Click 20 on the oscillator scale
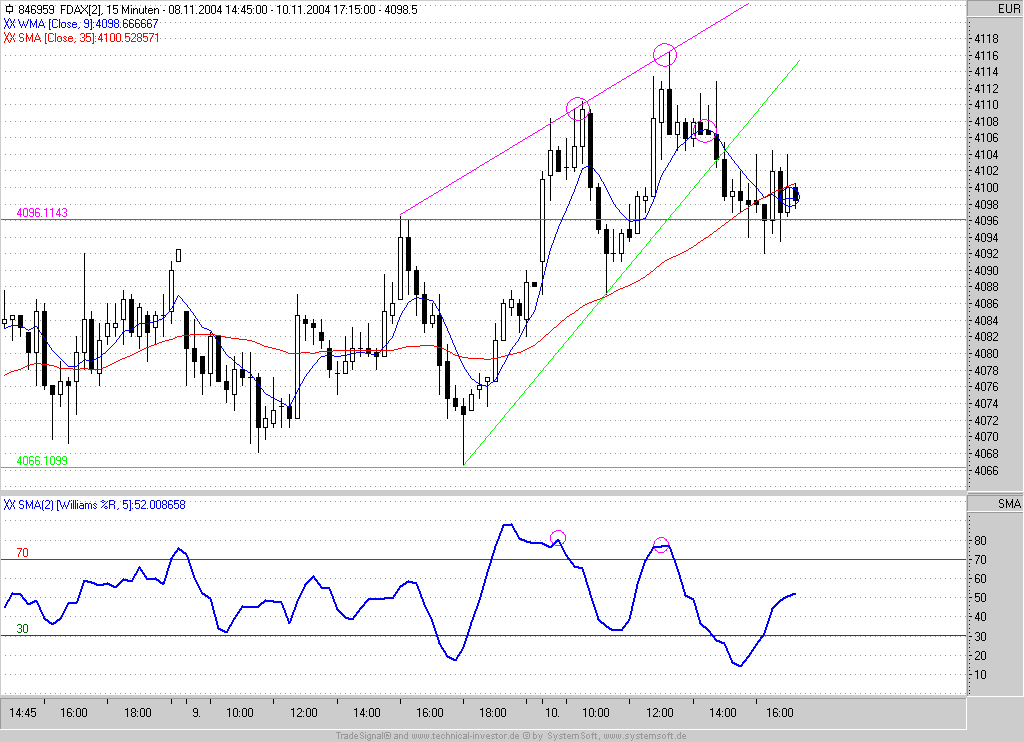 pos(980,656)
